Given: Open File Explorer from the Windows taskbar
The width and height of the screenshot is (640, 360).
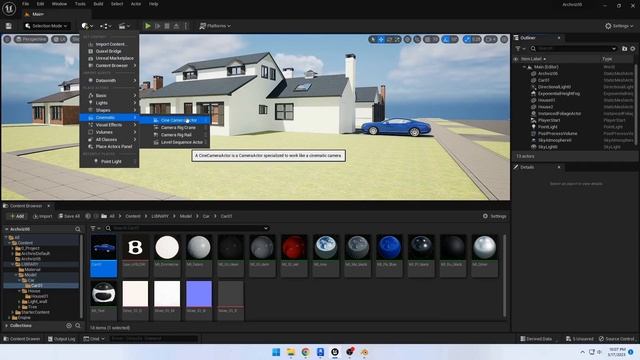Looking at the screenshot, I should pos(291,352).
